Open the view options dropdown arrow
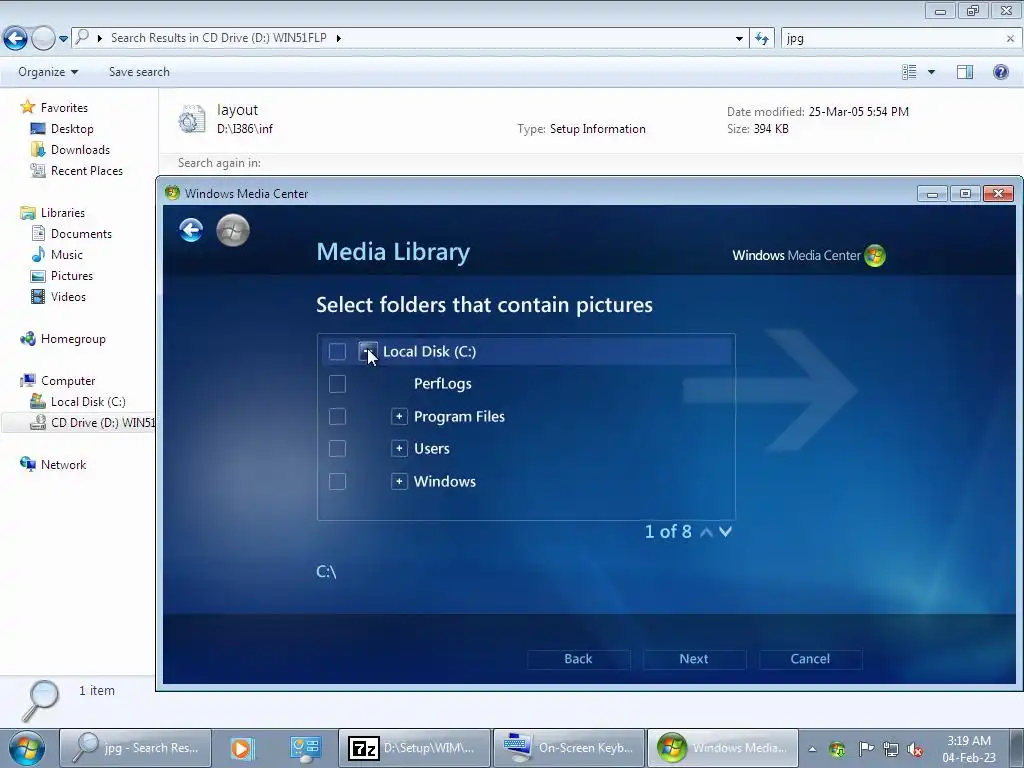 click(x=931, y=72)
